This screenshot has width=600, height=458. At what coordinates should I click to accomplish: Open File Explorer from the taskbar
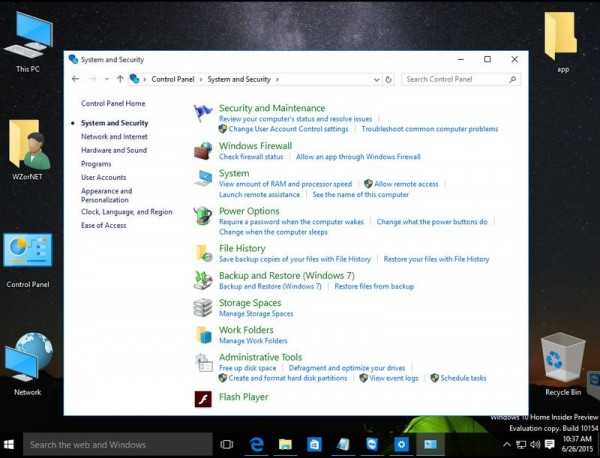pos(285,445)
